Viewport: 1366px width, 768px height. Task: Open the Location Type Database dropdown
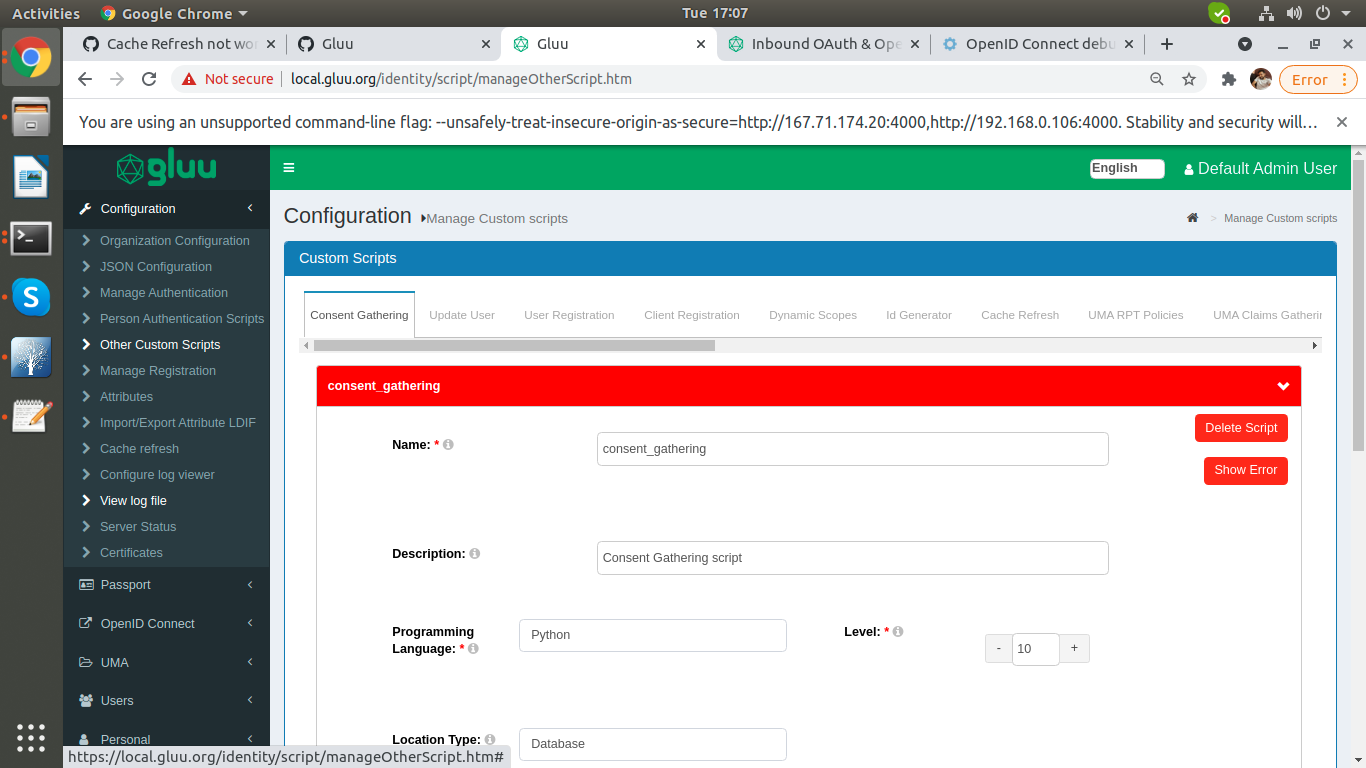click(653, 744)
